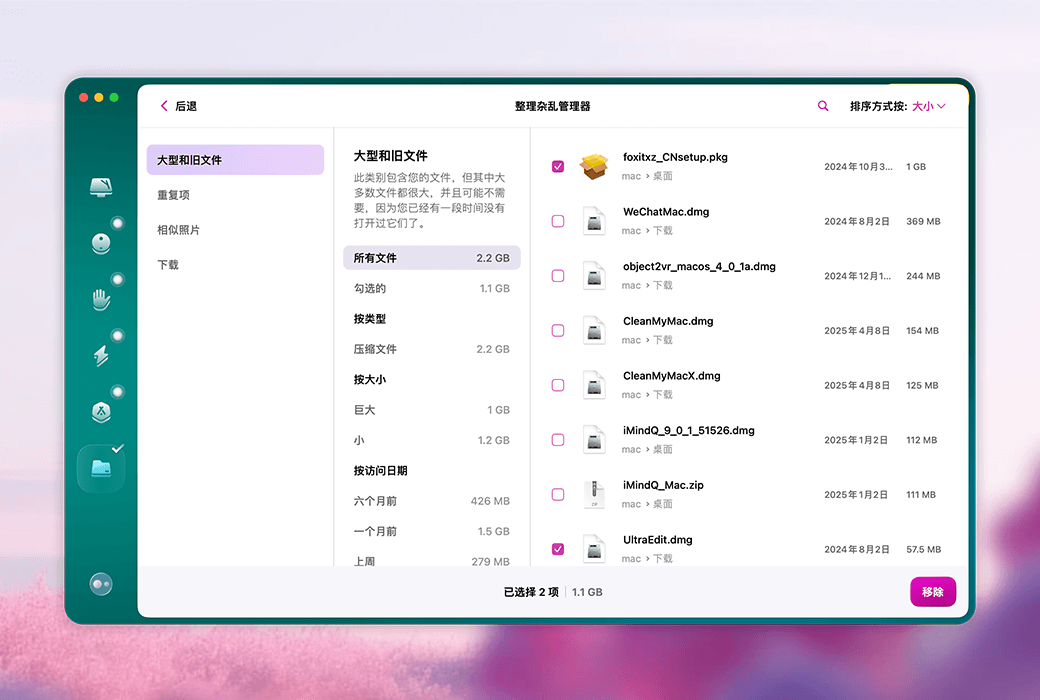Select the 勾选的 1.1 GB filter
This screenshot has width=1040, height=700.
(432, 289)
